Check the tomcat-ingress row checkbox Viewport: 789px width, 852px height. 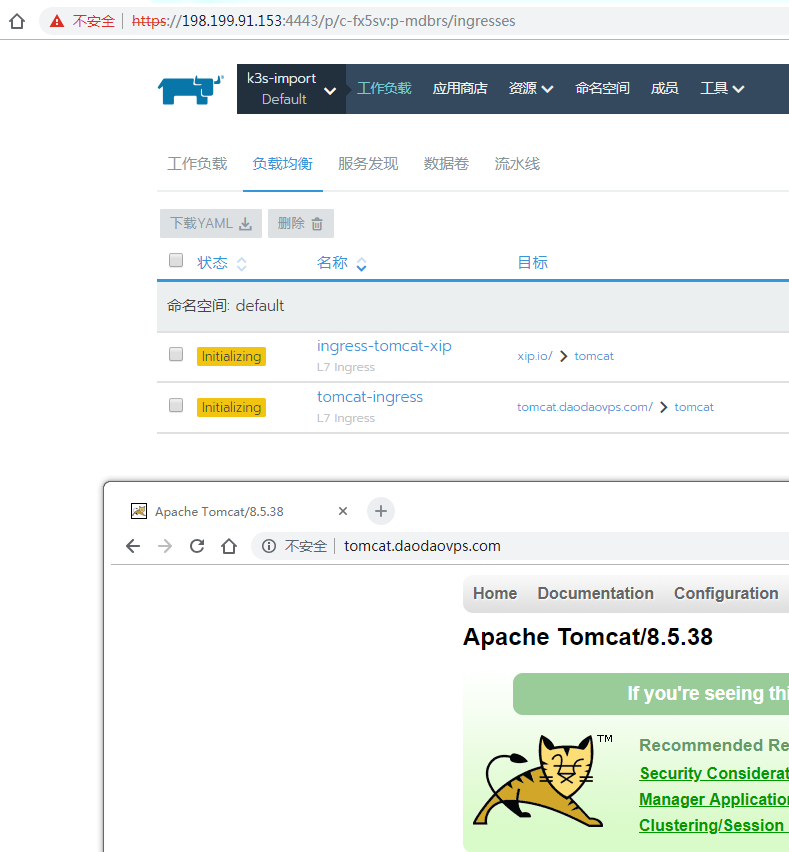(176, 405)
